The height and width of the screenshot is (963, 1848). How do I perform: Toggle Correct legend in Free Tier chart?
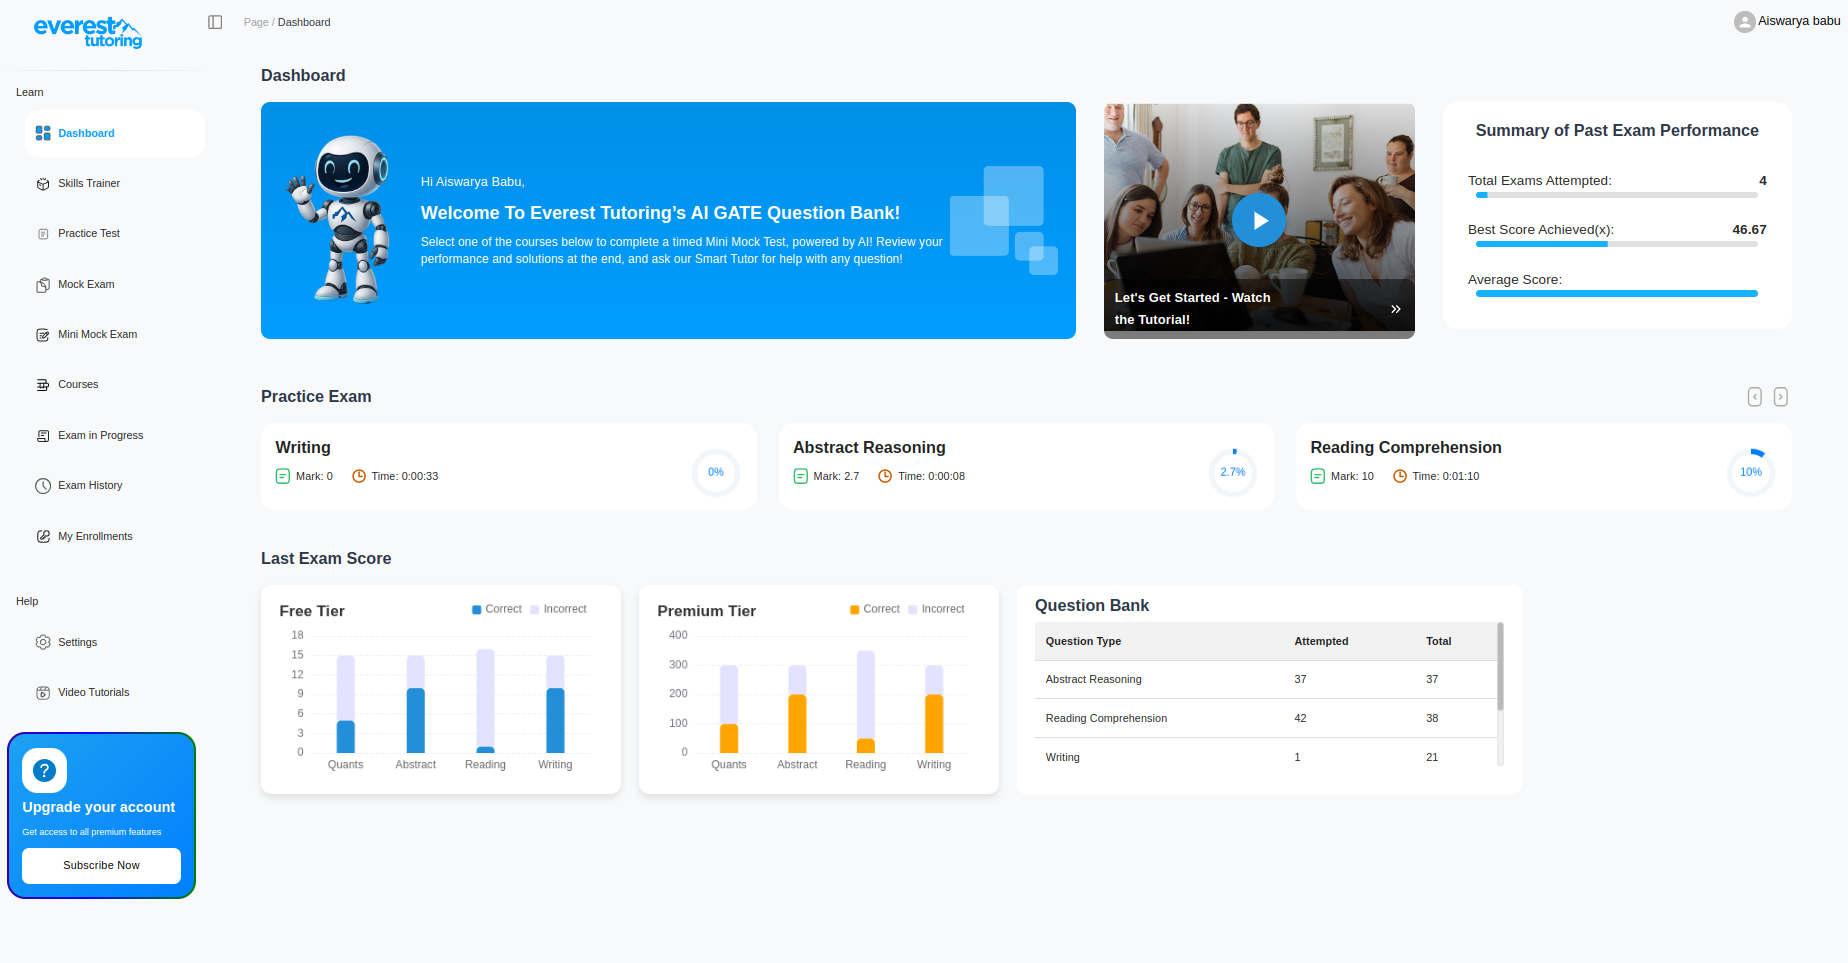pos(497,609)
